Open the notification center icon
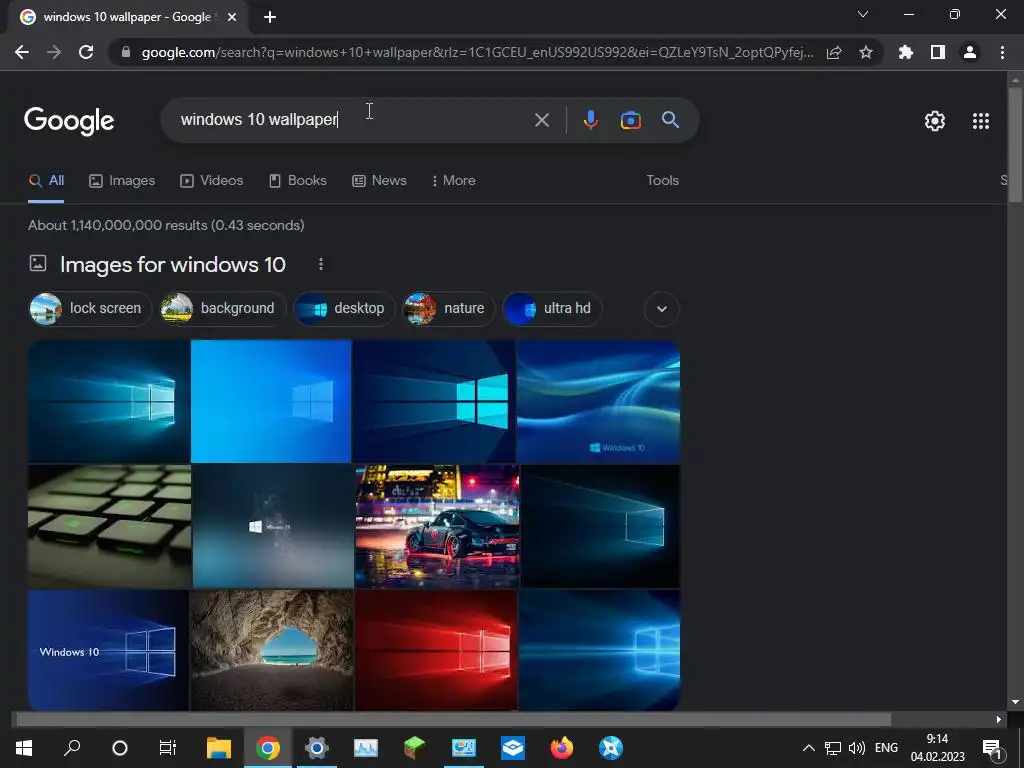1024x768 pixels. pyautogui.click(x=992, y=749)
